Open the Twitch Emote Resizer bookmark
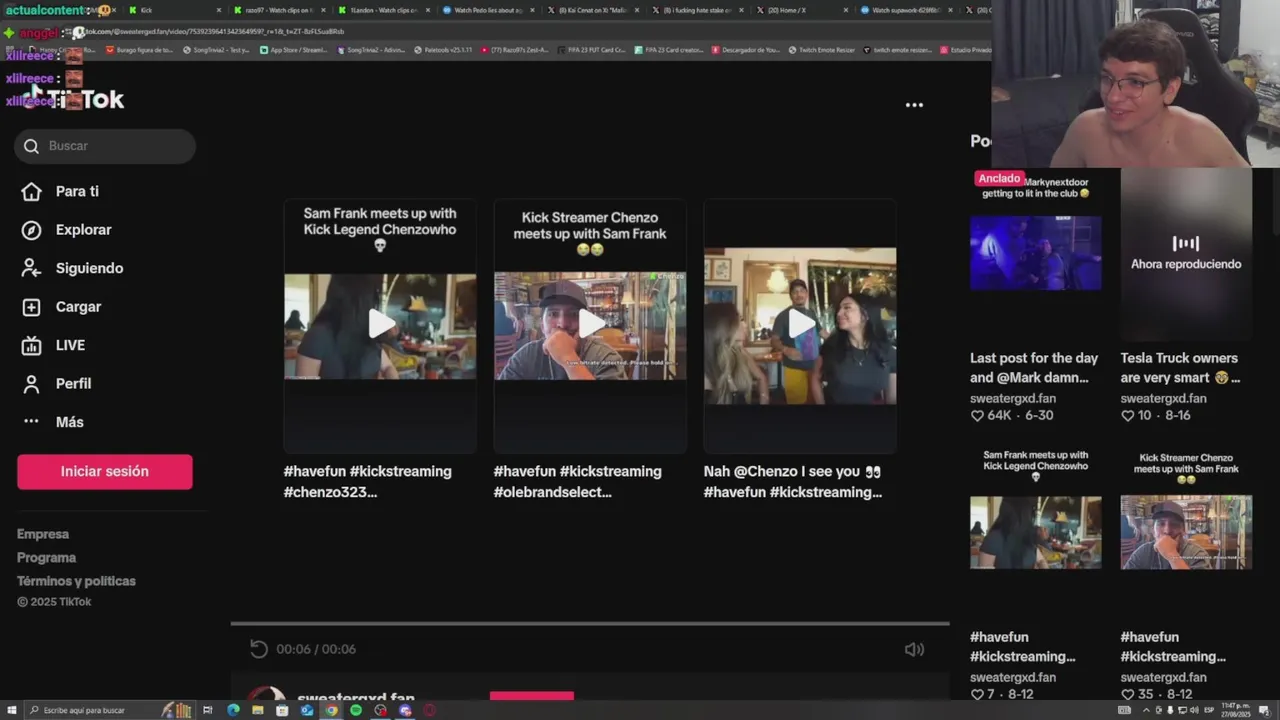Screen dimensions: 1280x720 [x=821, y=50]
